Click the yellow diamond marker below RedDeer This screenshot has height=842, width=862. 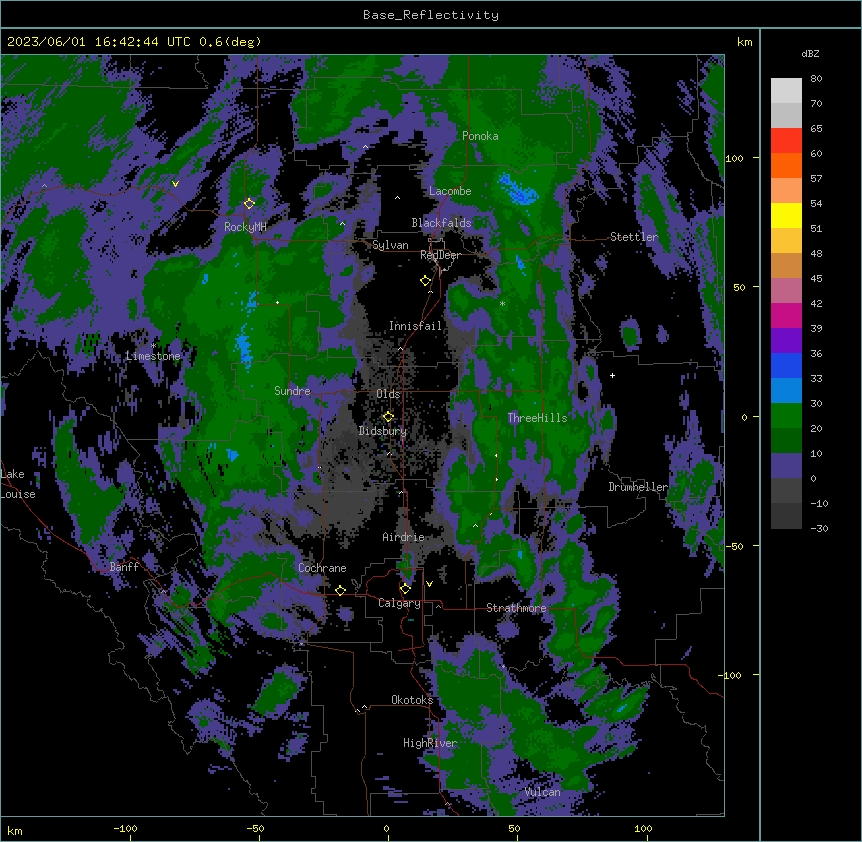pos(425,281)
